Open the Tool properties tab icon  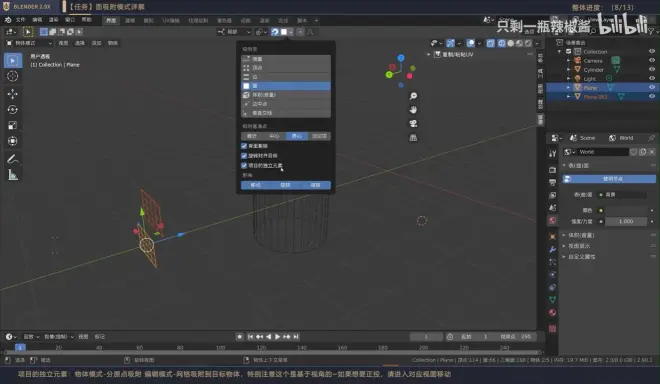click(x=553, y=154)
